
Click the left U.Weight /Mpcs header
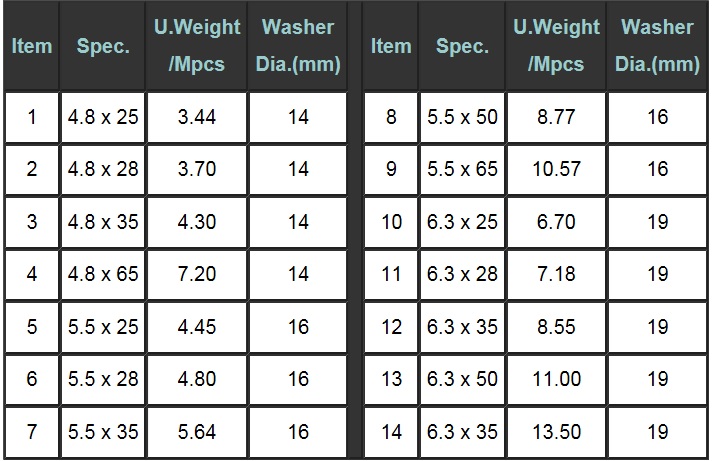[197, 45]
